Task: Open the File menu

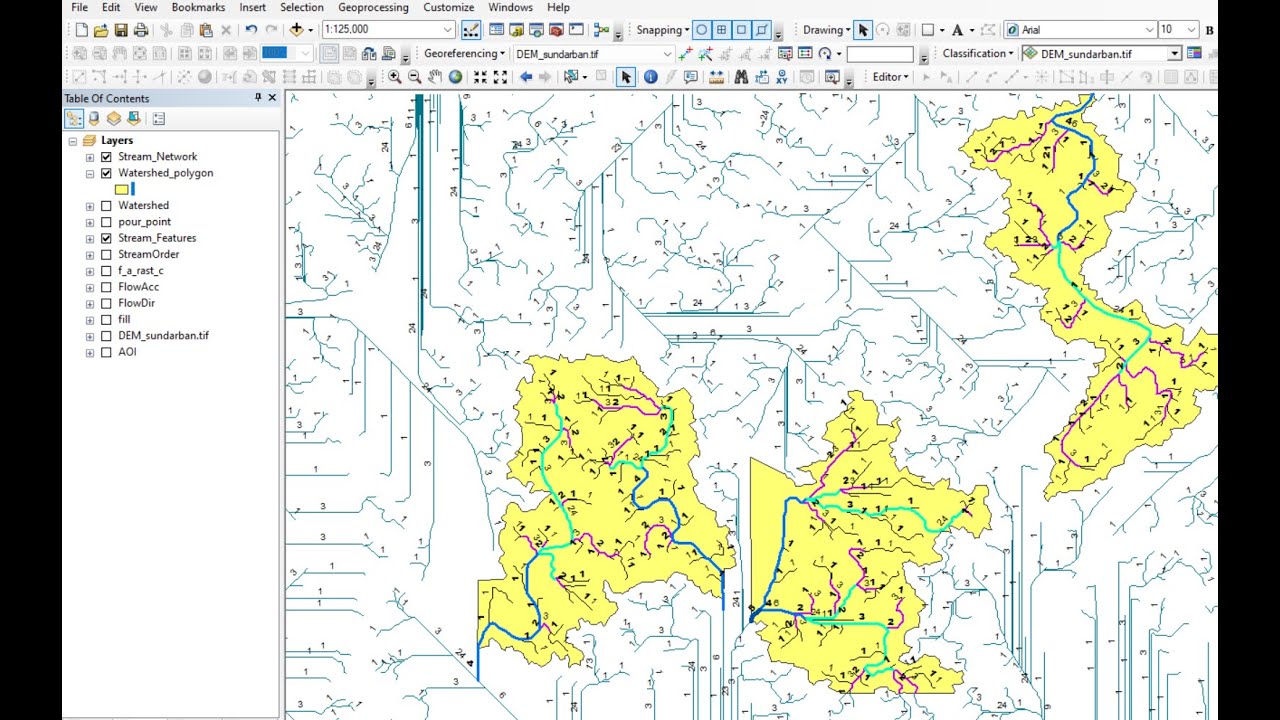Action: (80, 7)
